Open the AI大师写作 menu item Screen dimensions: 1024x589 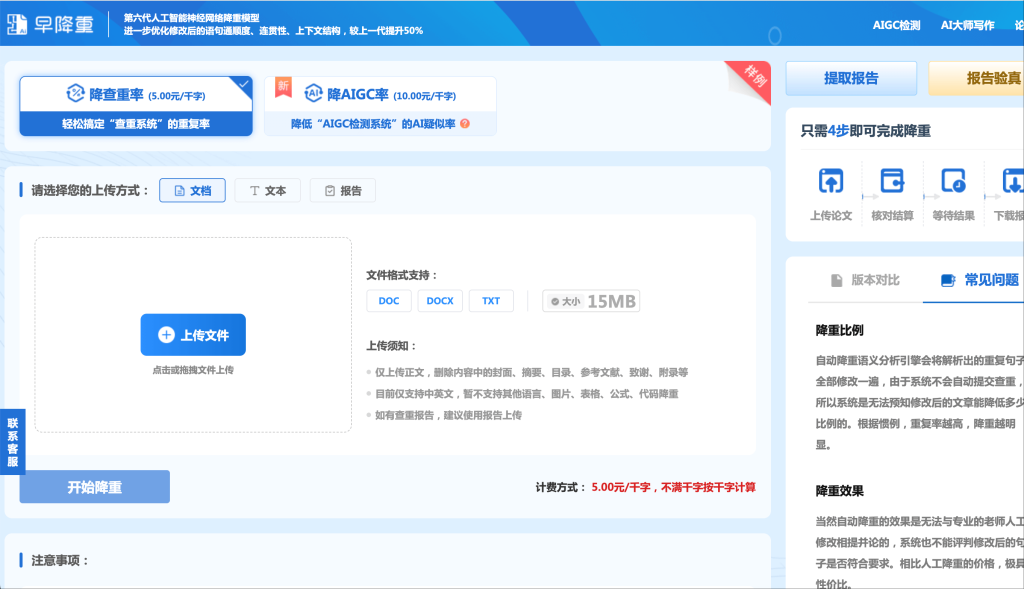[966, 25]
